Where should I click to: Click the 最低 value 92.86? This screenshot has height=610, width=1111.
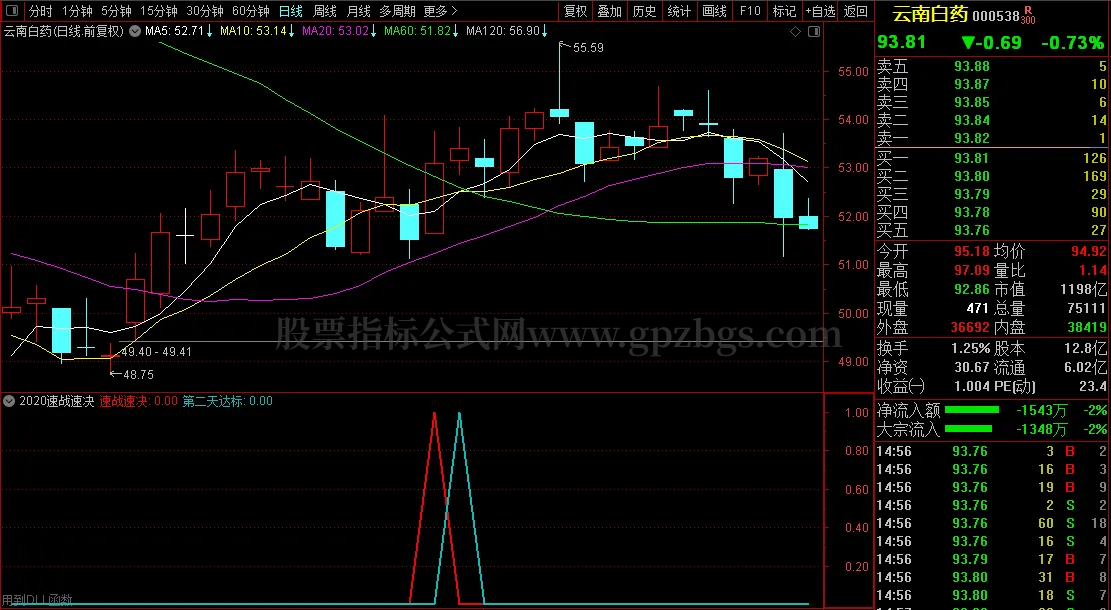971,290
